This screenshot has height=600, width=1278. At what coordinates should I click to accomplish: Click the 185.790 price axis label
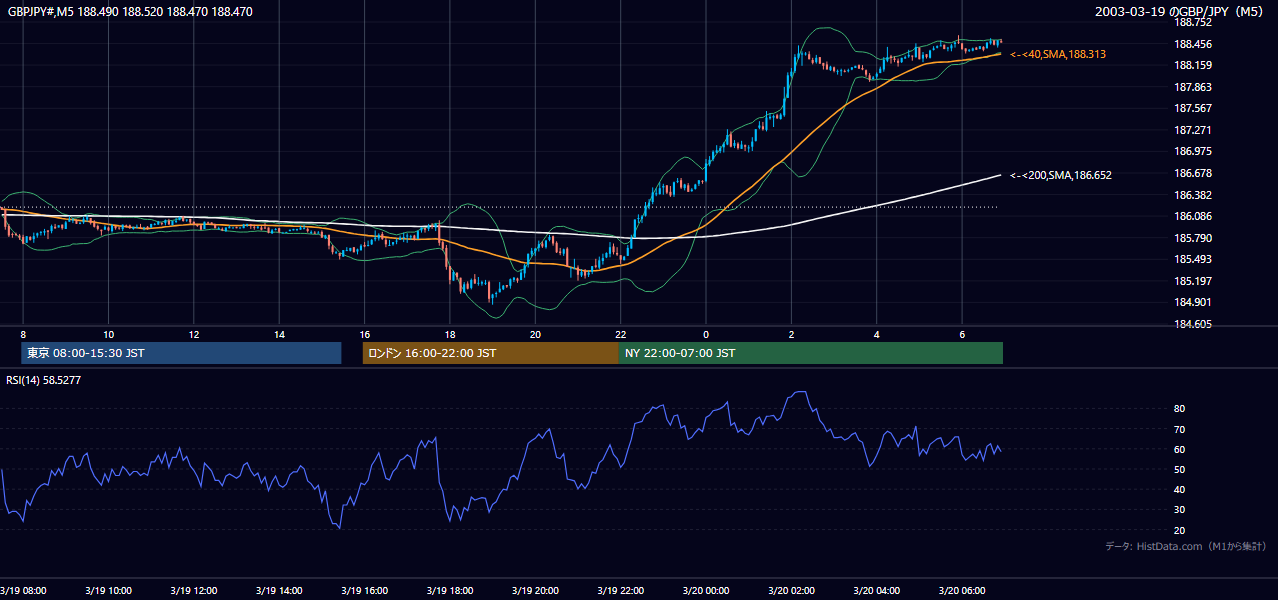point(1193,238)
